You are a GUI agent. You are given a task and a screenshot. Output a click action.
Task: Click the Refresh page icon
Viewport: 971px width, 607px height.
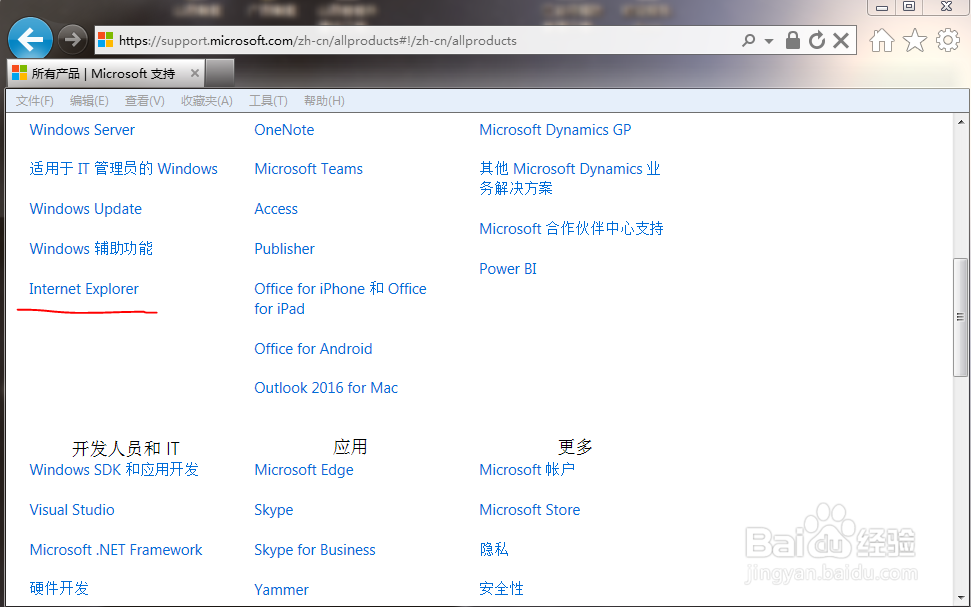pyautogui.click(x=817, y=40)
